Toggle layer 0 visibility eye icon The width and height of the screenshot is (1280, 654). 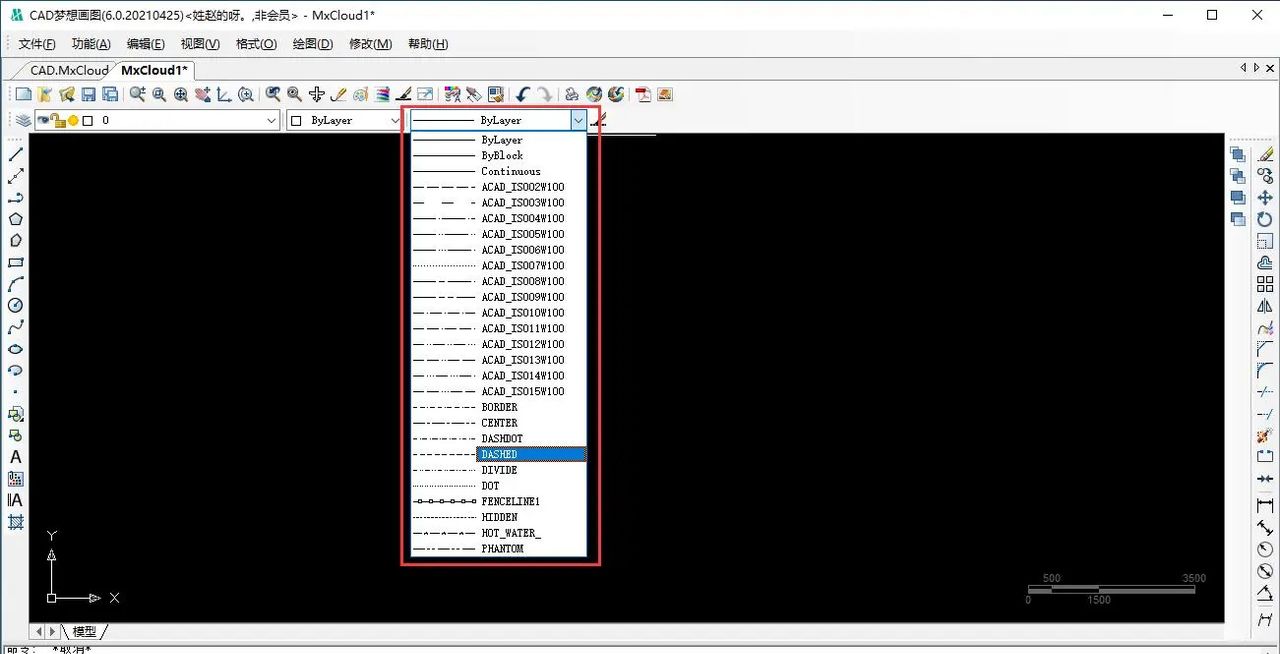(x=44, y=120)
